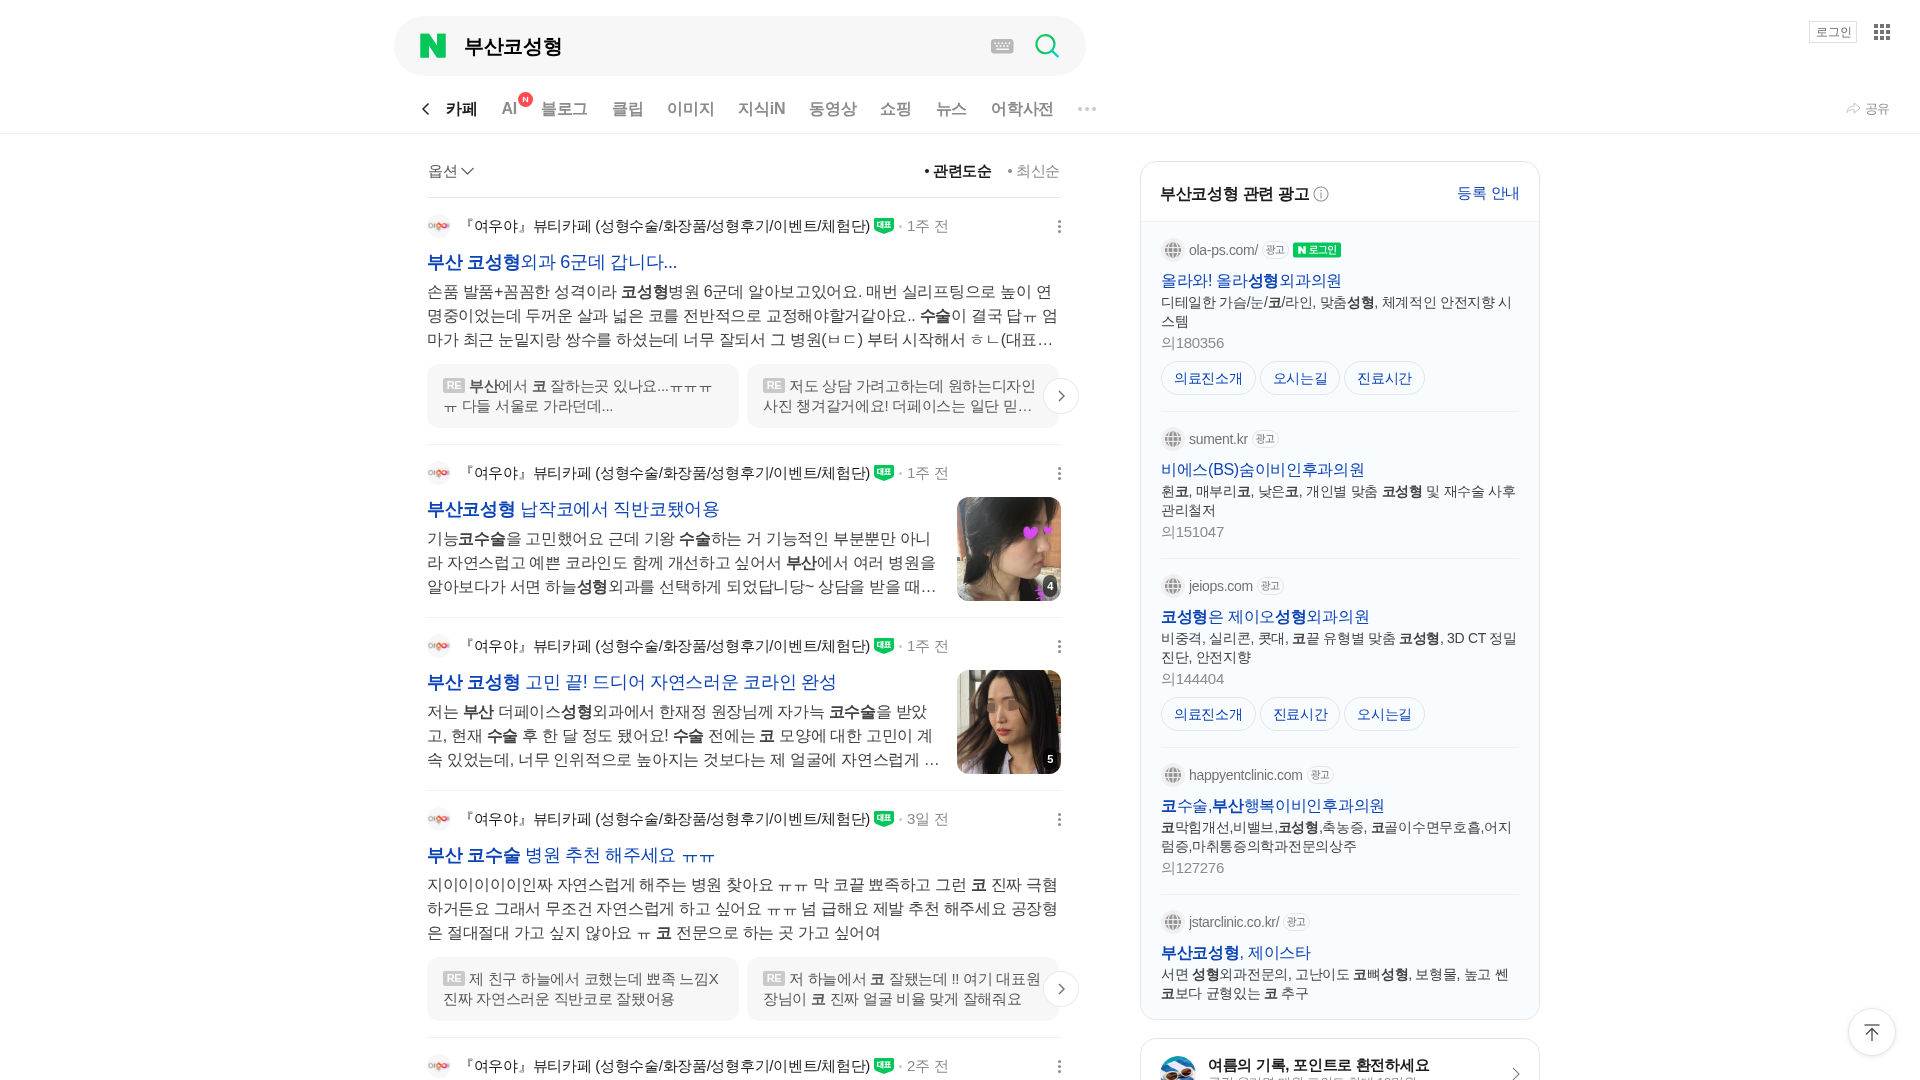1920x1080 pixels.
Task: Click 오시는길 under 올라성형외과의원 ad
Action: tap(1300, 378)
